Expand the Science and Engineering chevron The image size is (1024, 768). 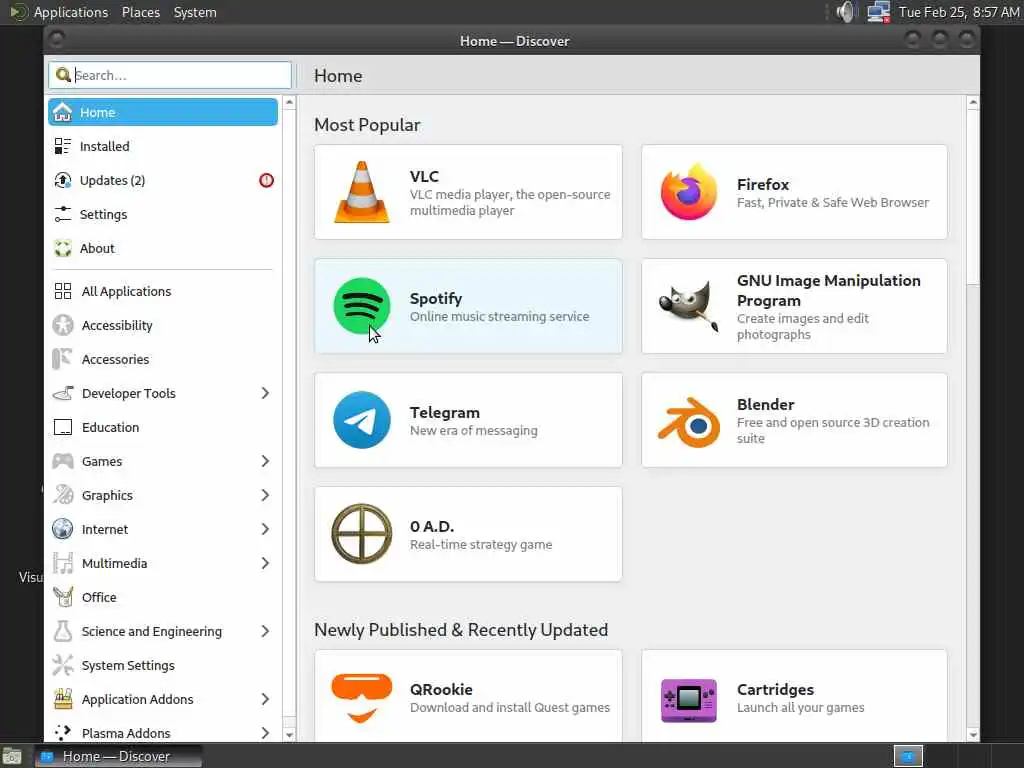(265, 631)
